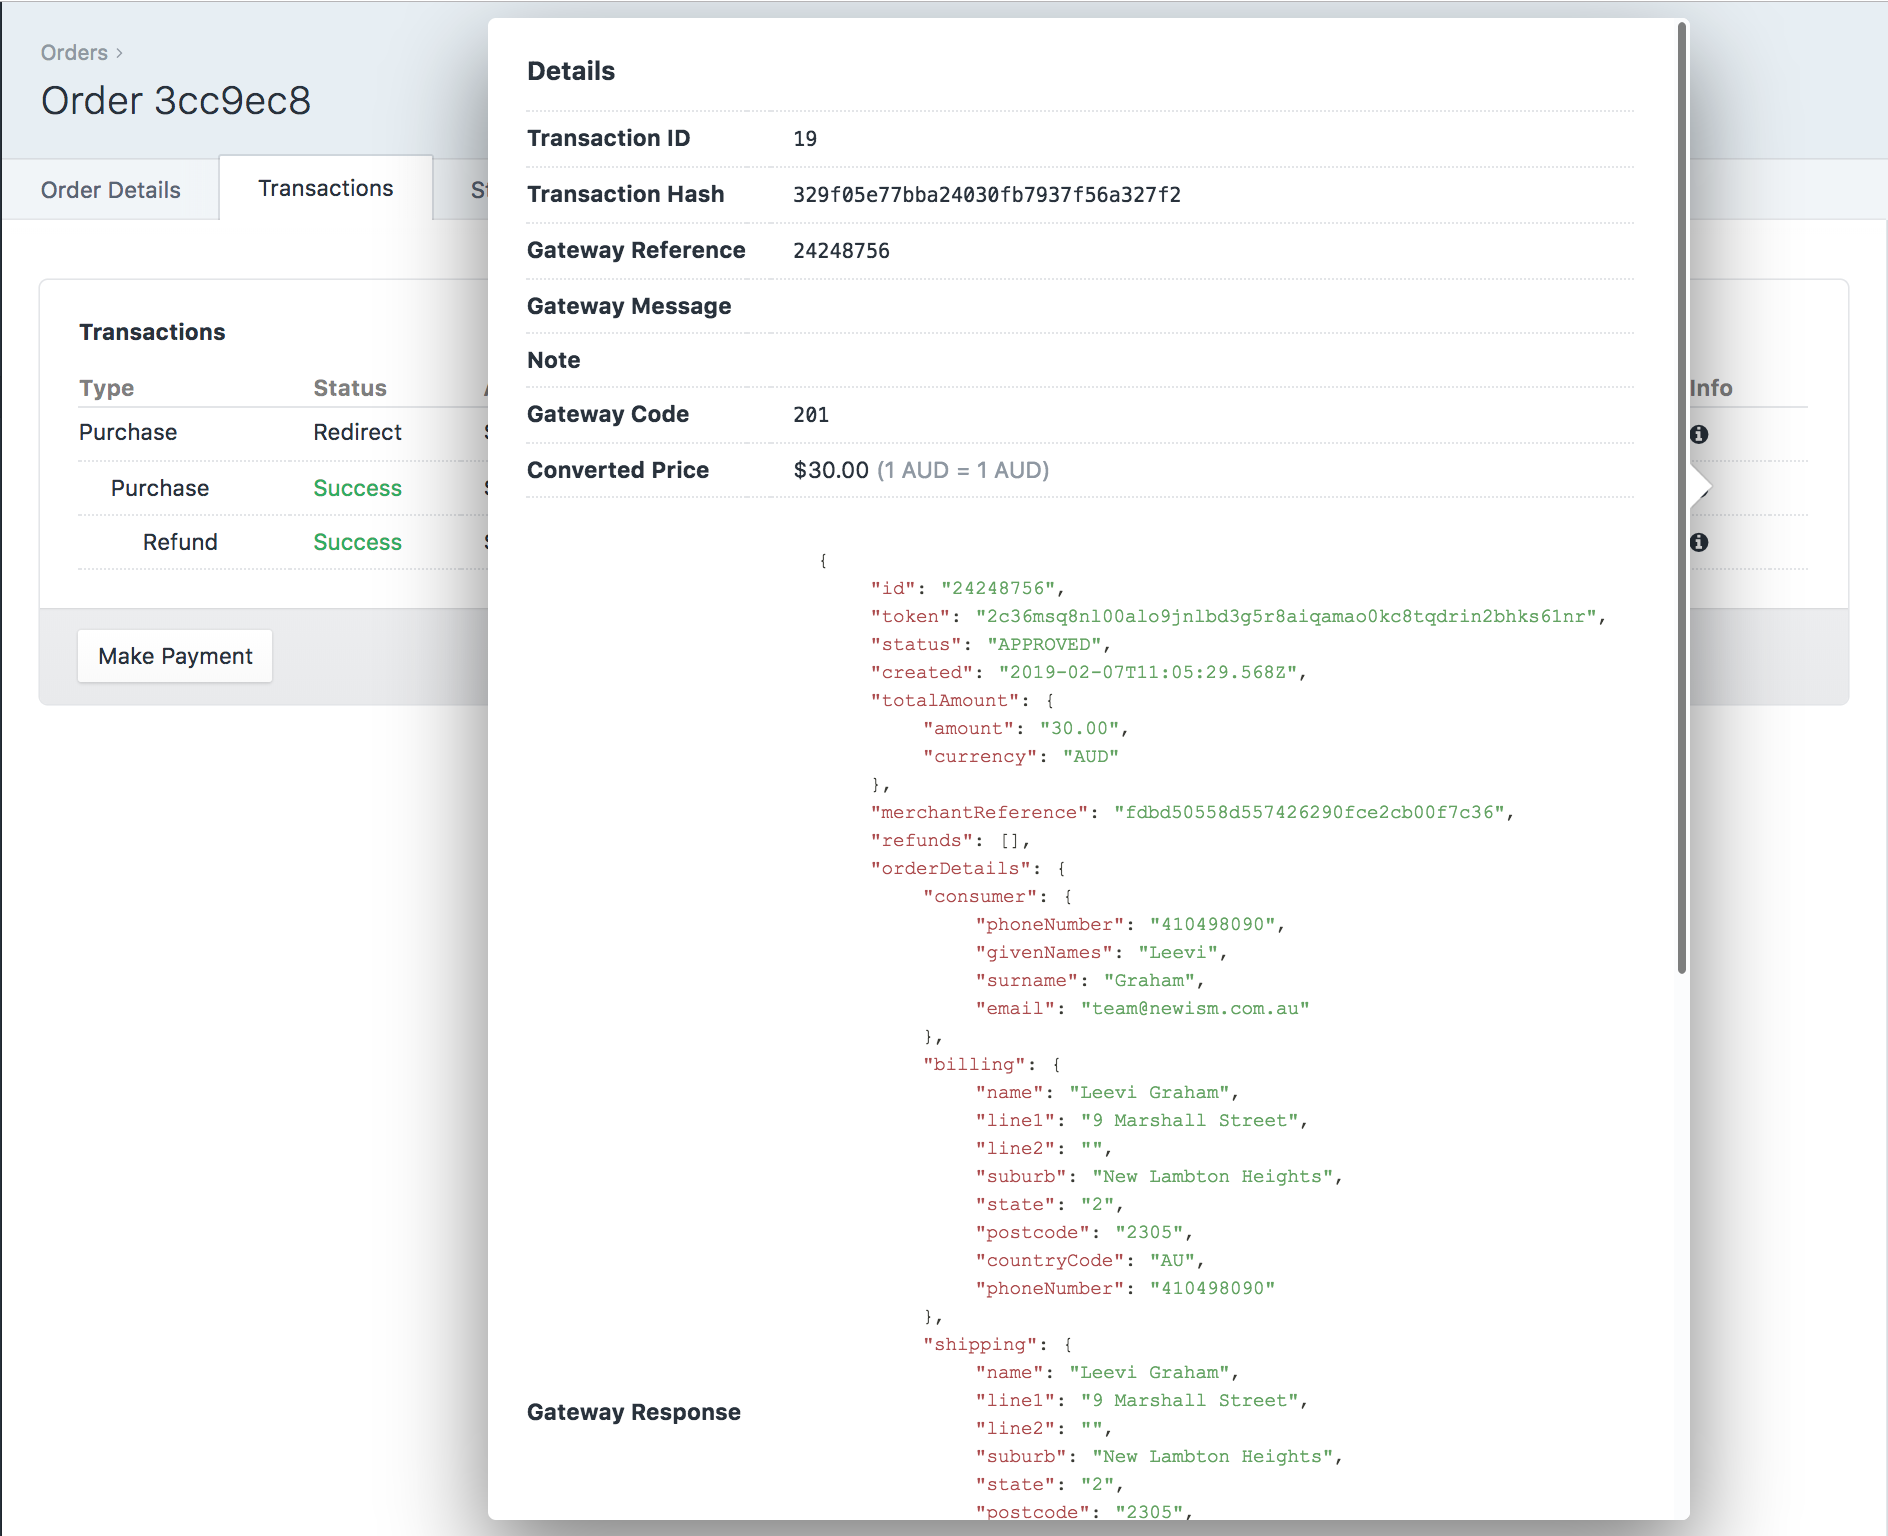Screen dimensions: 1888x1536
Task: Click the "APPROVED" status value
Action: (x=1044, y=644)
